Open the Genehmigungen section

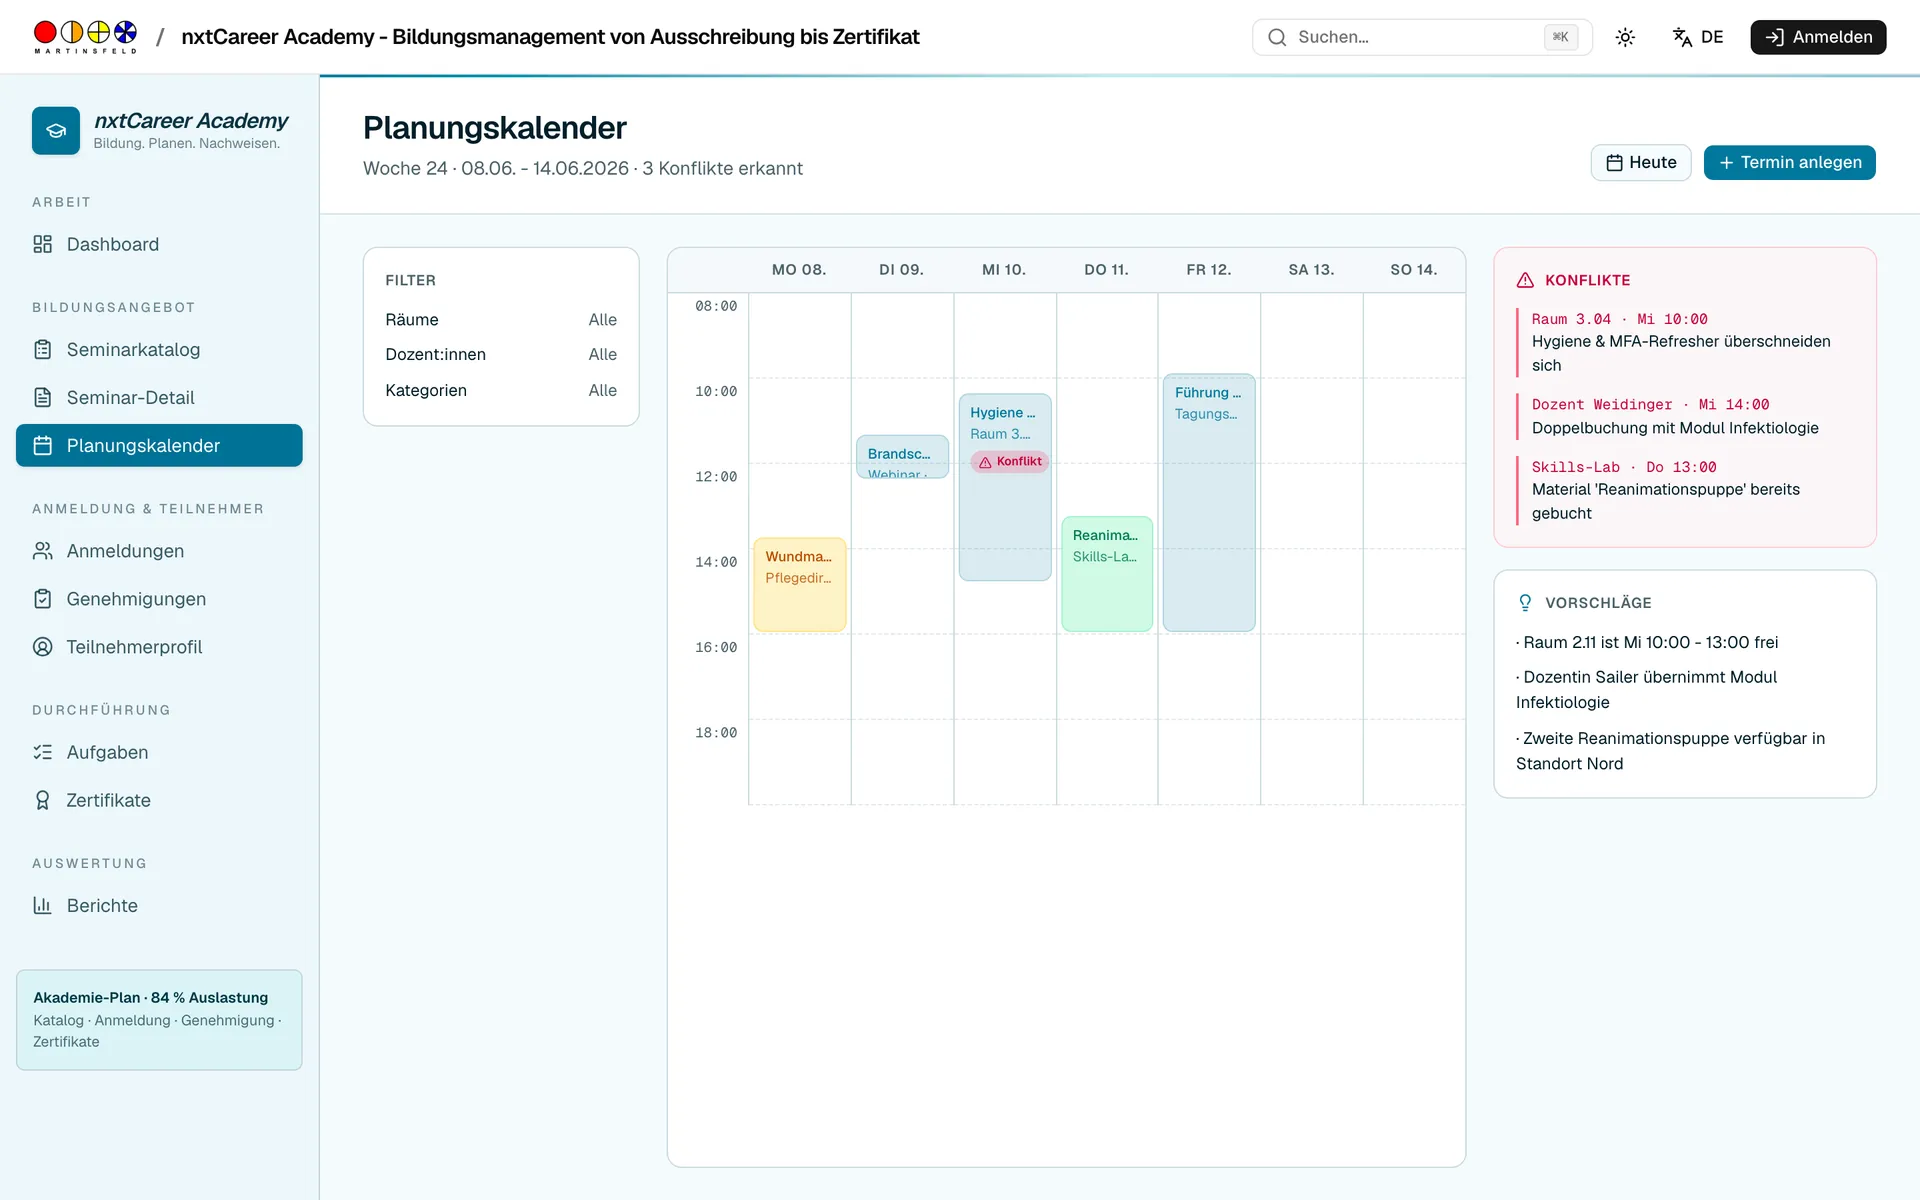pyautogui.click(x=159, y=599)
